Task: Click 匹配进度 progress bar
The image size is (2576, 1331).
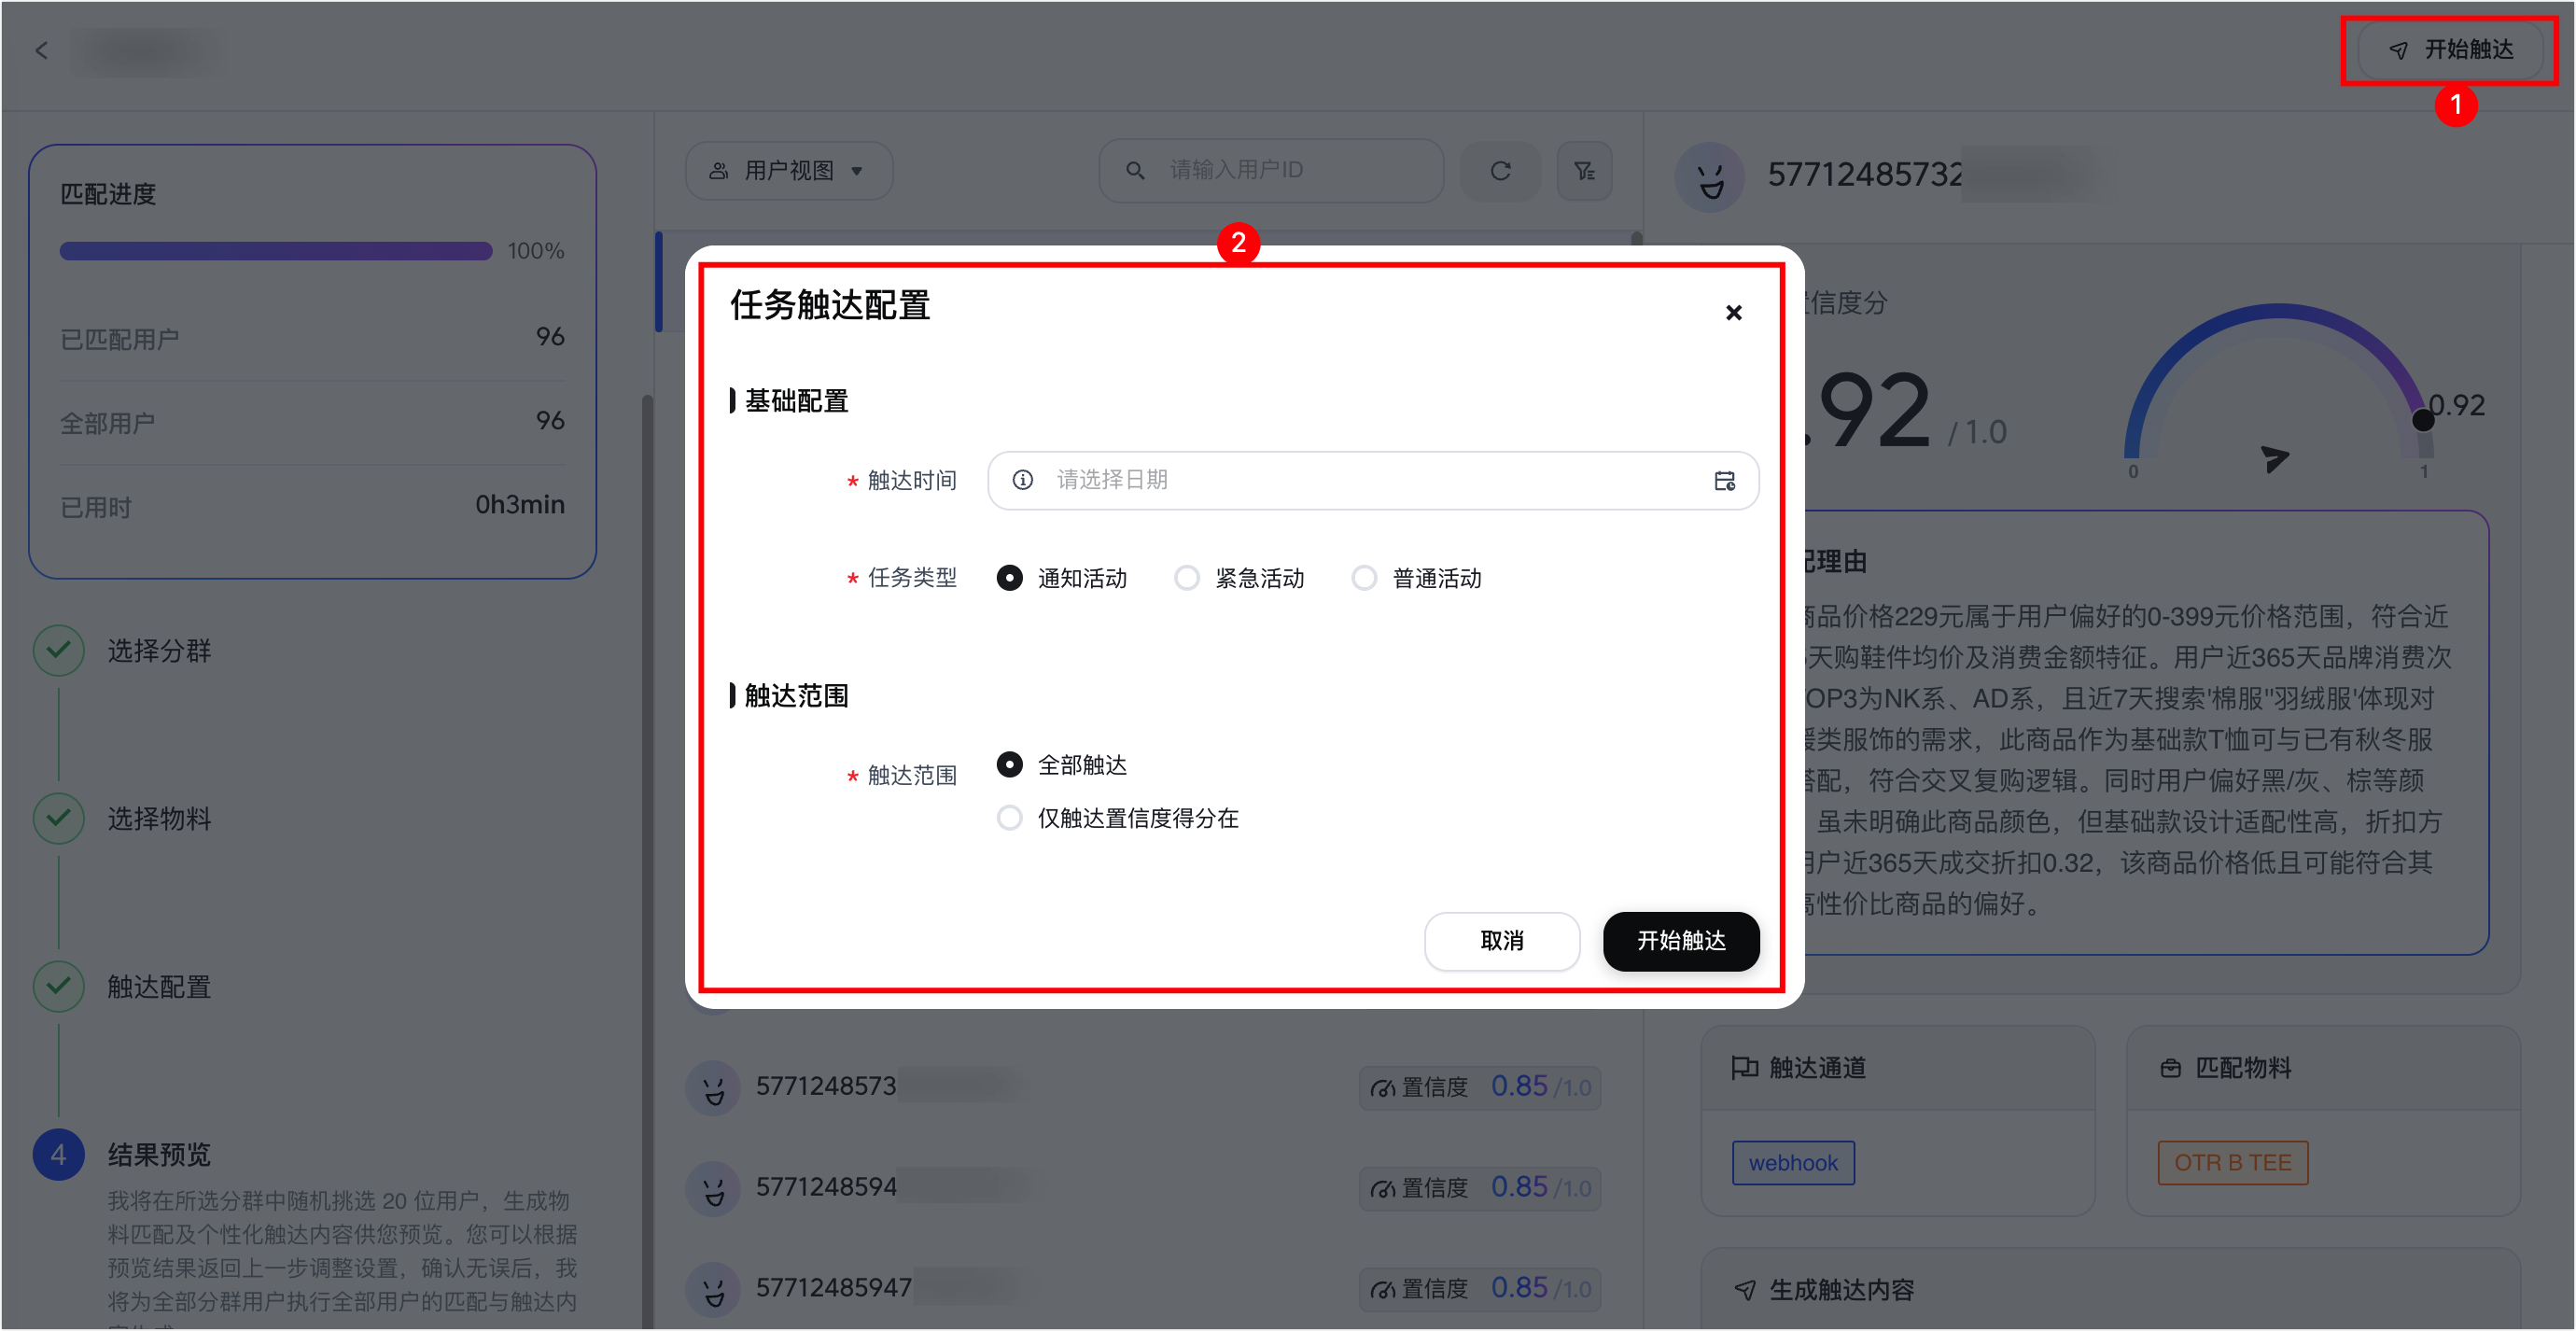Action: pos(276,251)
